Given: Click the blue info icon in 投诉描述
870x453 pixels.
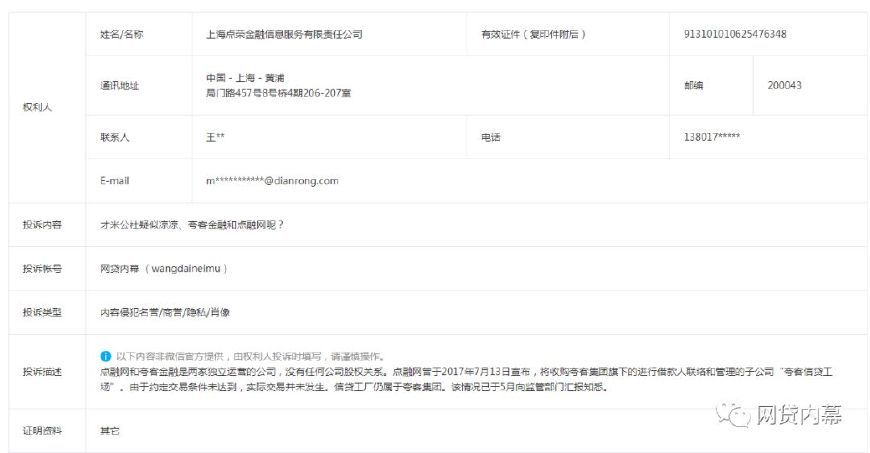Looking at the screenshot, I should click(x=105, y=356).
